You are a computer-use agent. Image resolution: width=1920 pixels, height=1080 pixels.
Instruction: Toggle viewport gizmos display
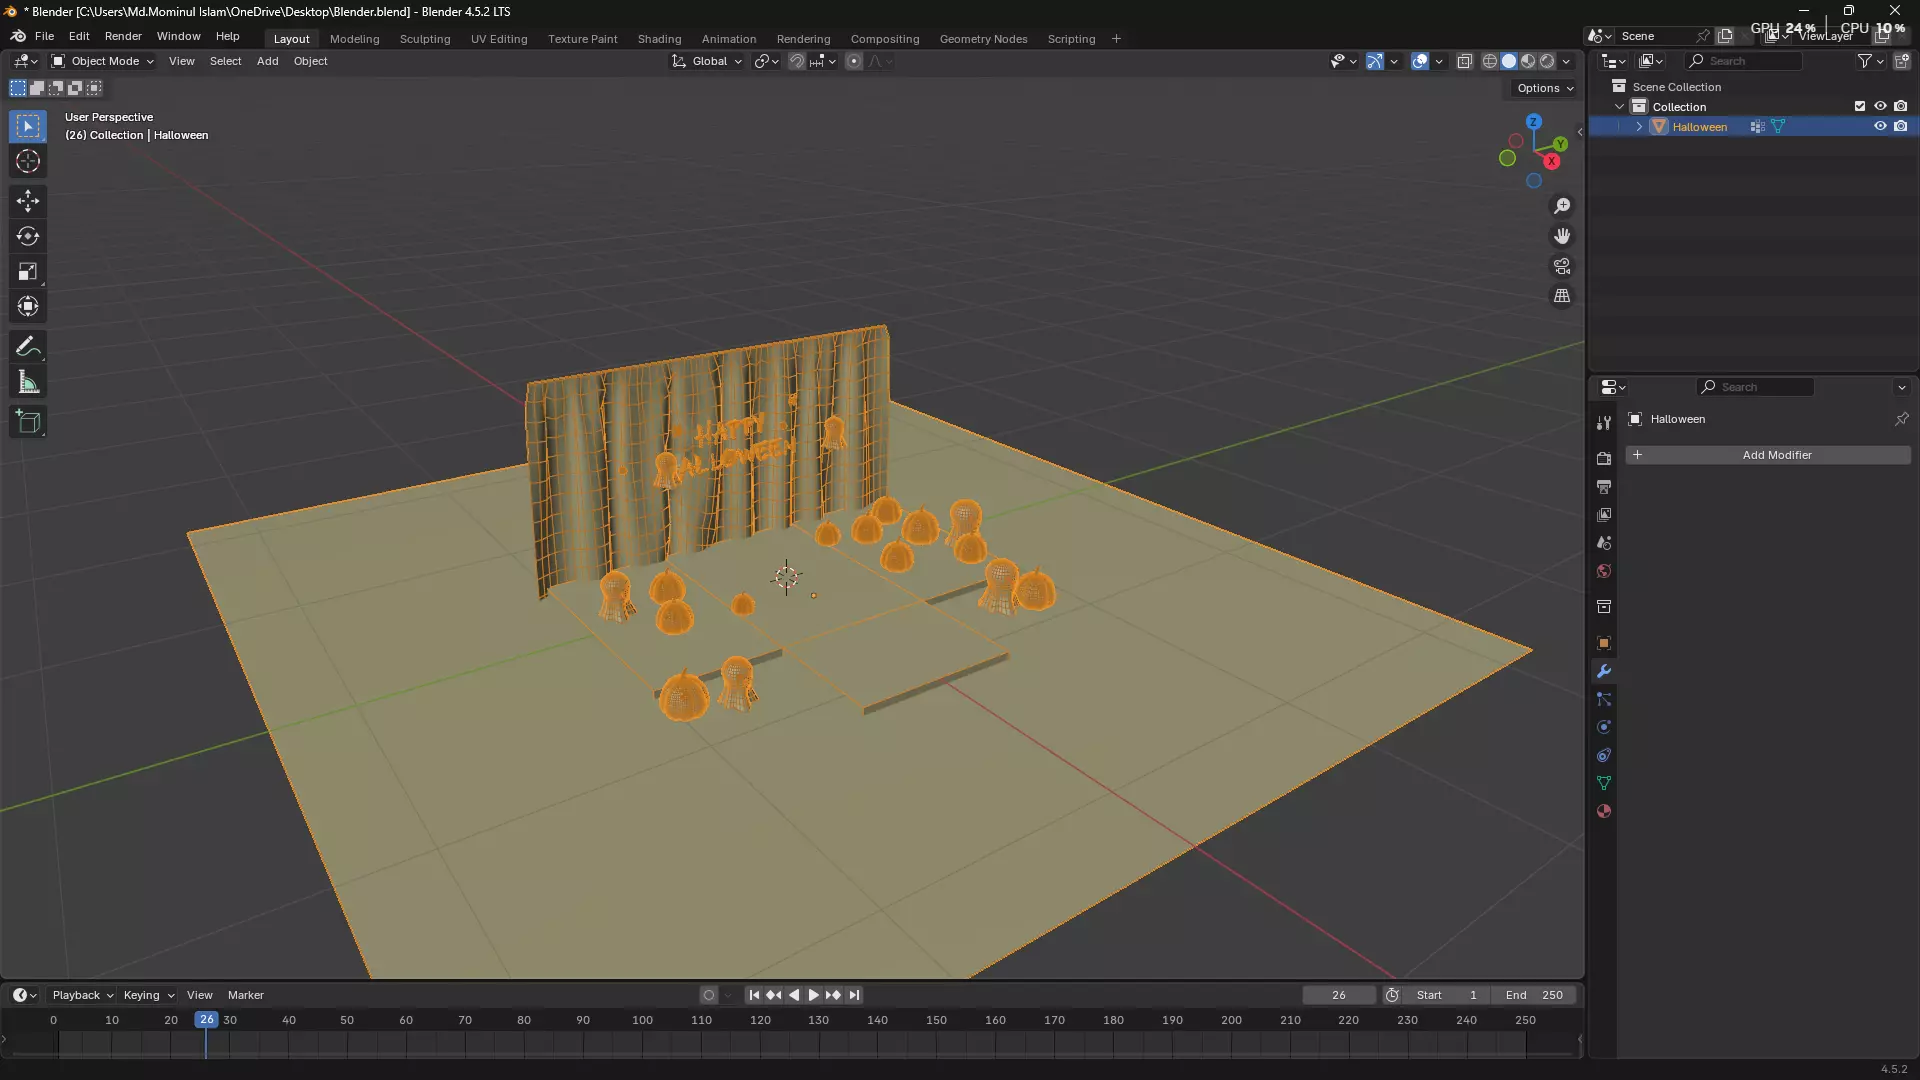(1375, 61)
